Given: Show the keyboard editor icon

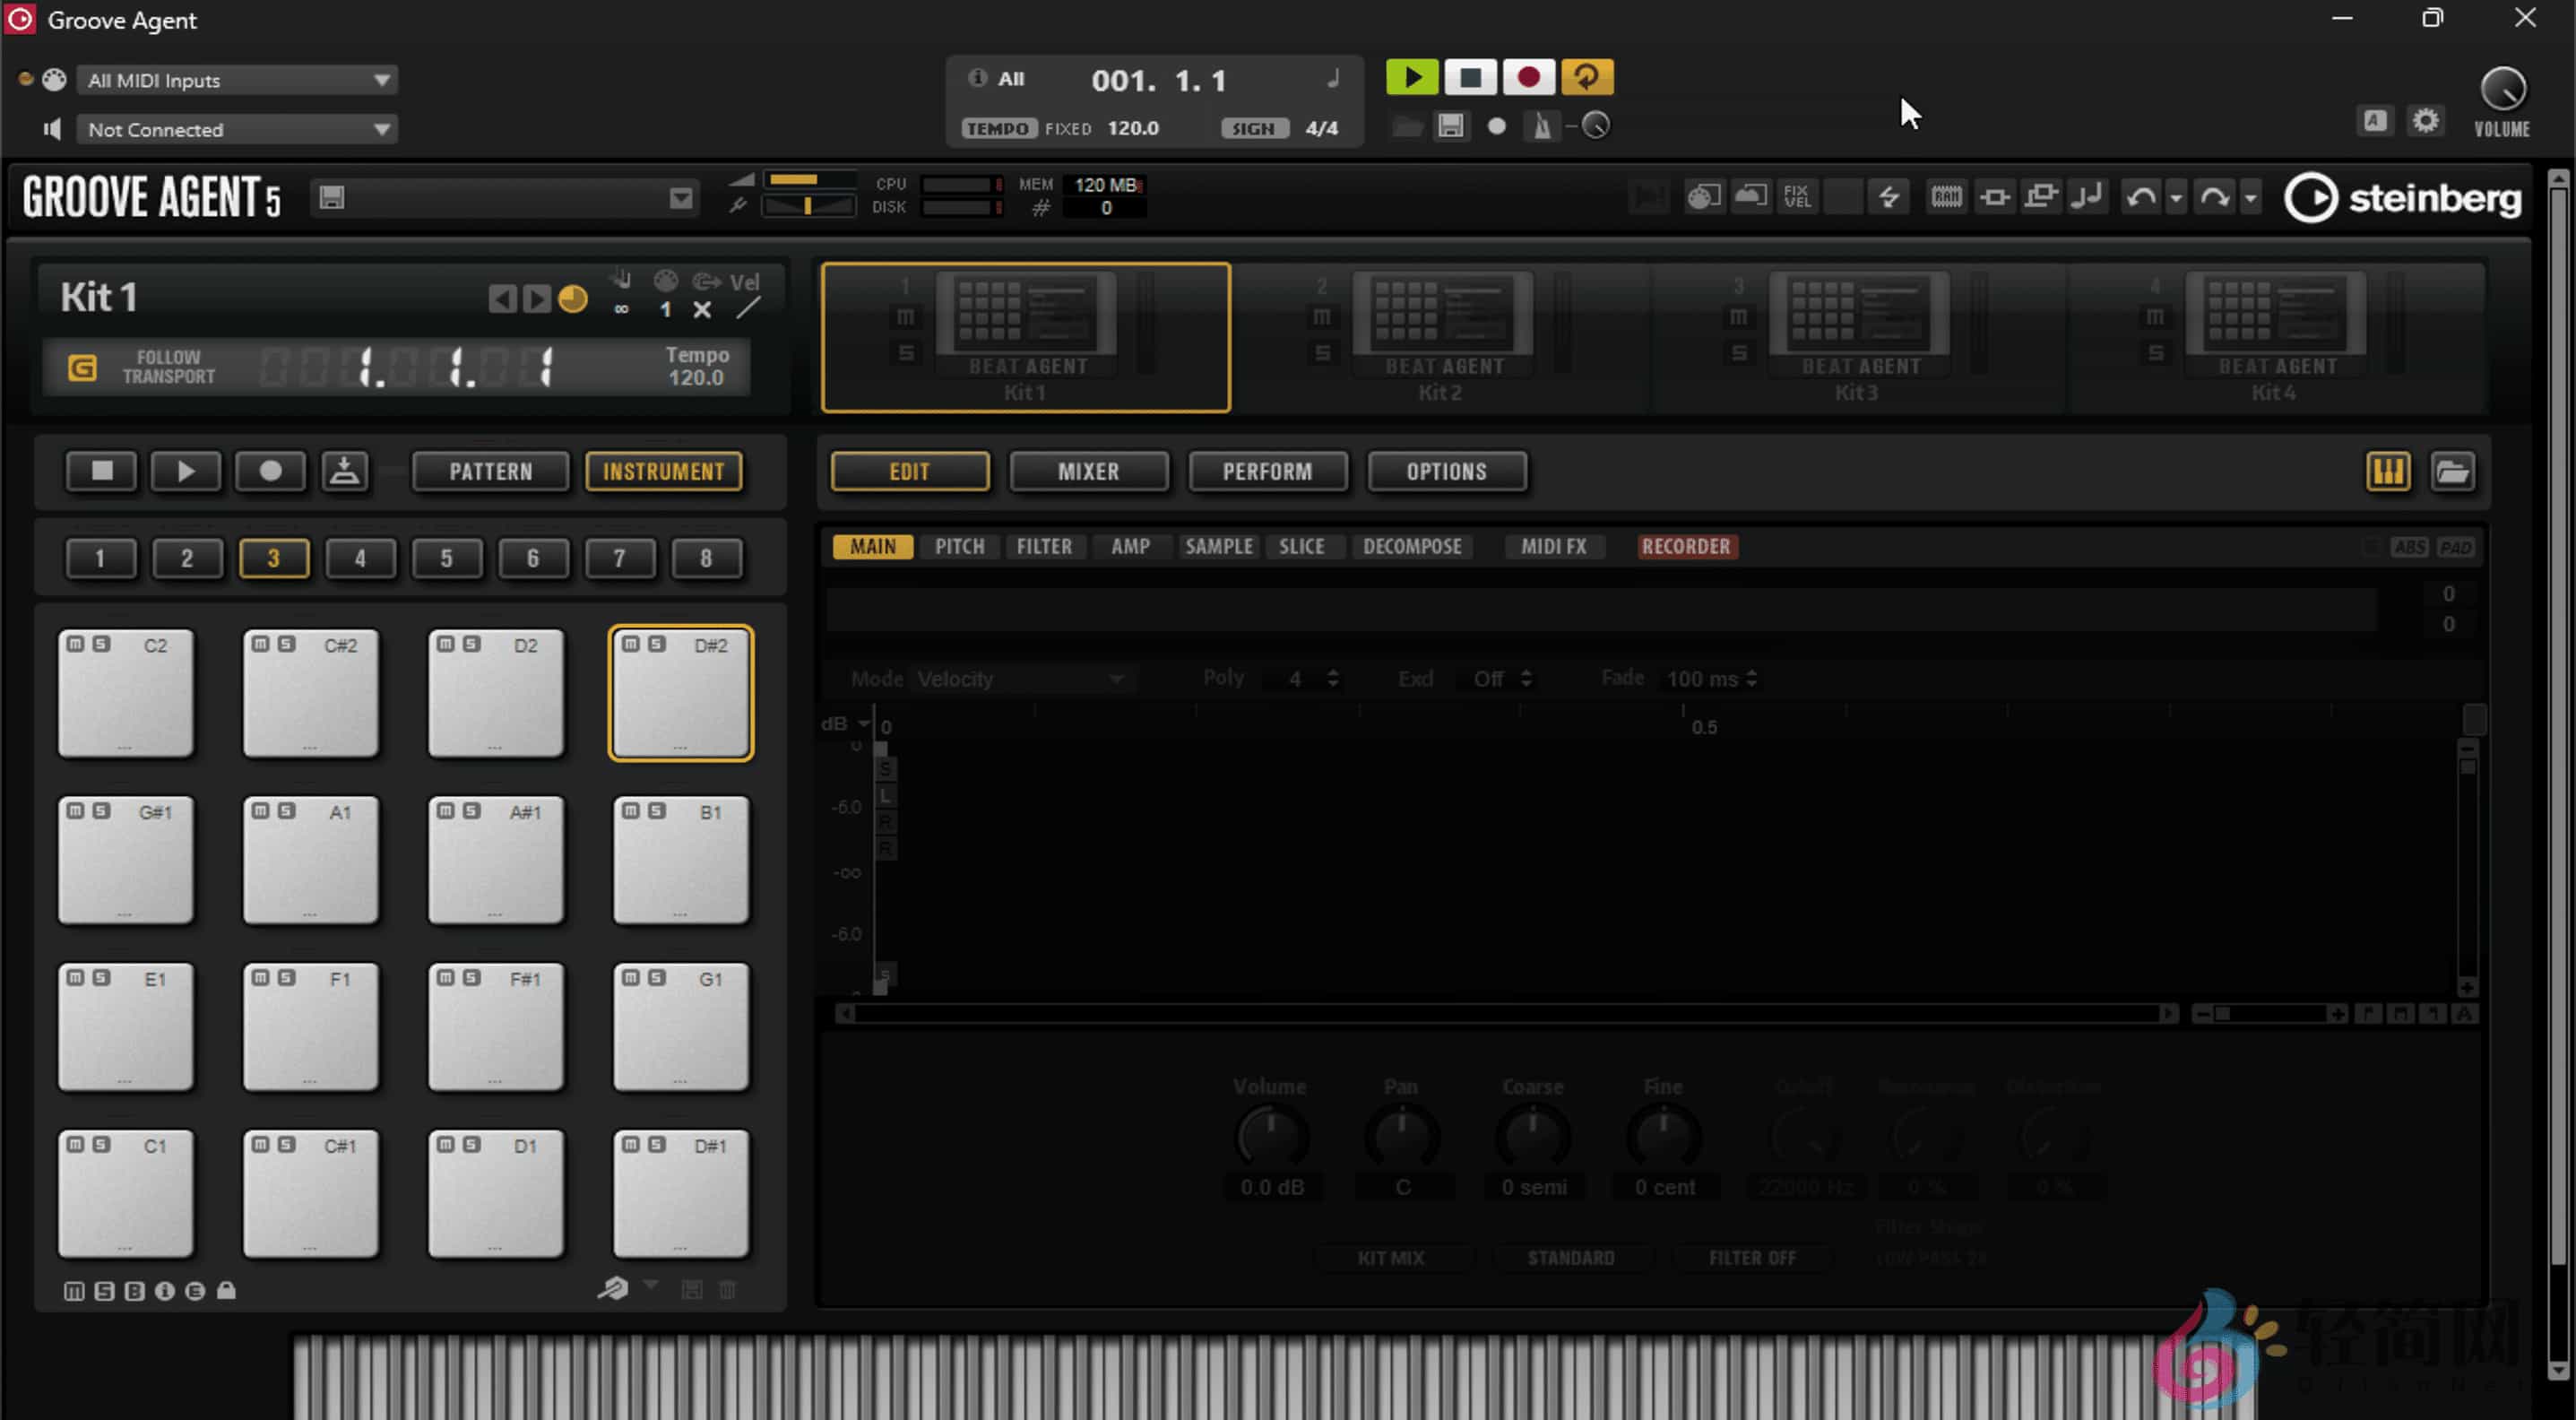Looking at the screenshot, I should pos(2387,471).
